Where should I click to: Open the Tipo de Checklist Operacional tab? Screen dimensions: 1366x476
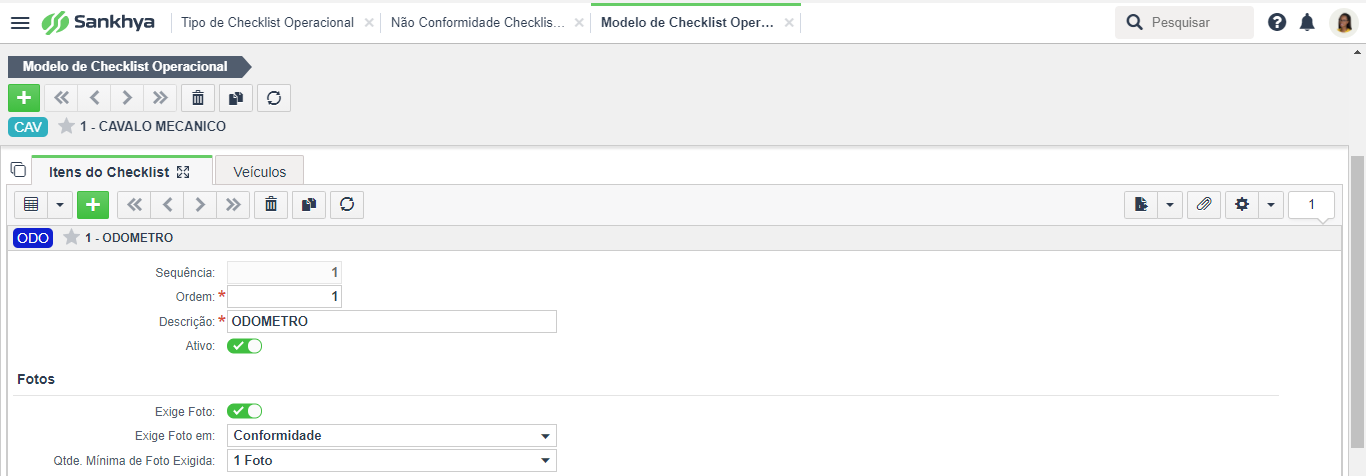pyautogui.click(x=267, y=22)
